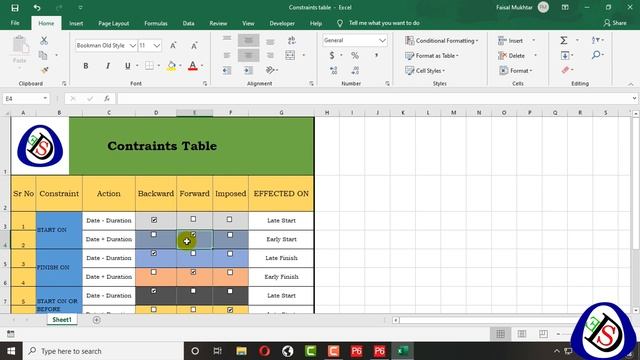Viewport: 640px width, 360px height.
Task: Decrease the font size
Action: pos(194,45)
